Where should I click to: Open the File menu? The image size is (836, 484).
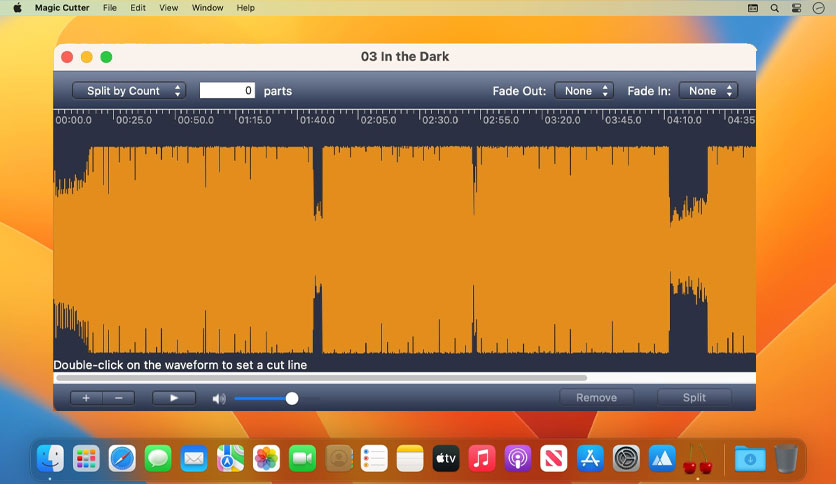coord(110,8)
